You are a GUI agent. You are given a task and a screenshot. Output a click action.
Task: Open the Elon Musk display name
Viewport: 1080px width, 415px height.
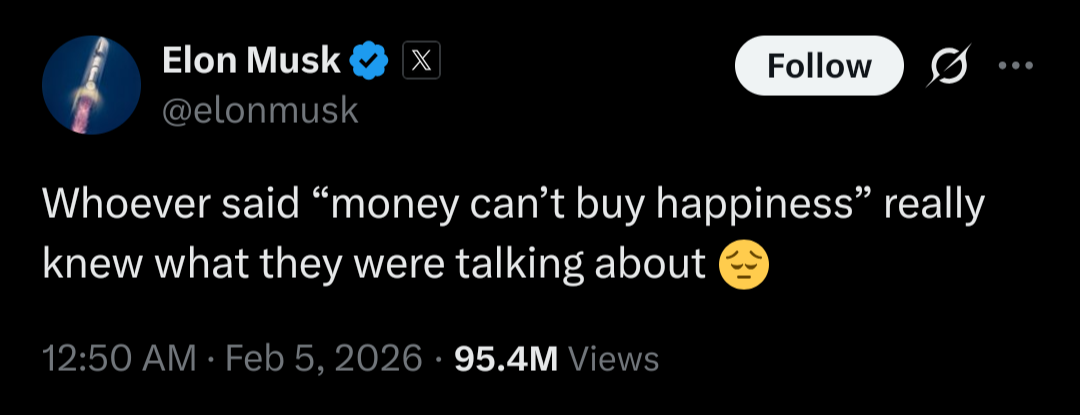point(250,62)
